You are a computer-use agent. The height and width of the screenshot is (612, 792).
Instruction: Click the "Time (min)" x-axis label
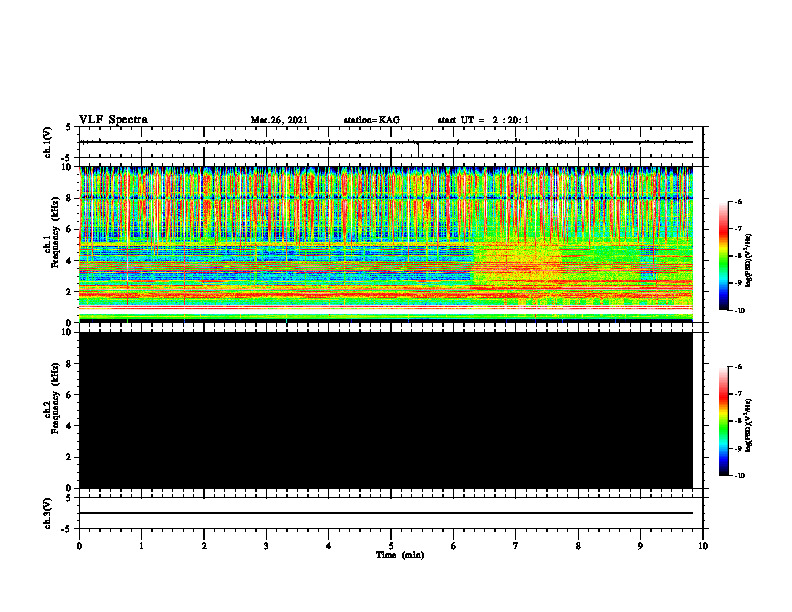[x=400, y=555]
